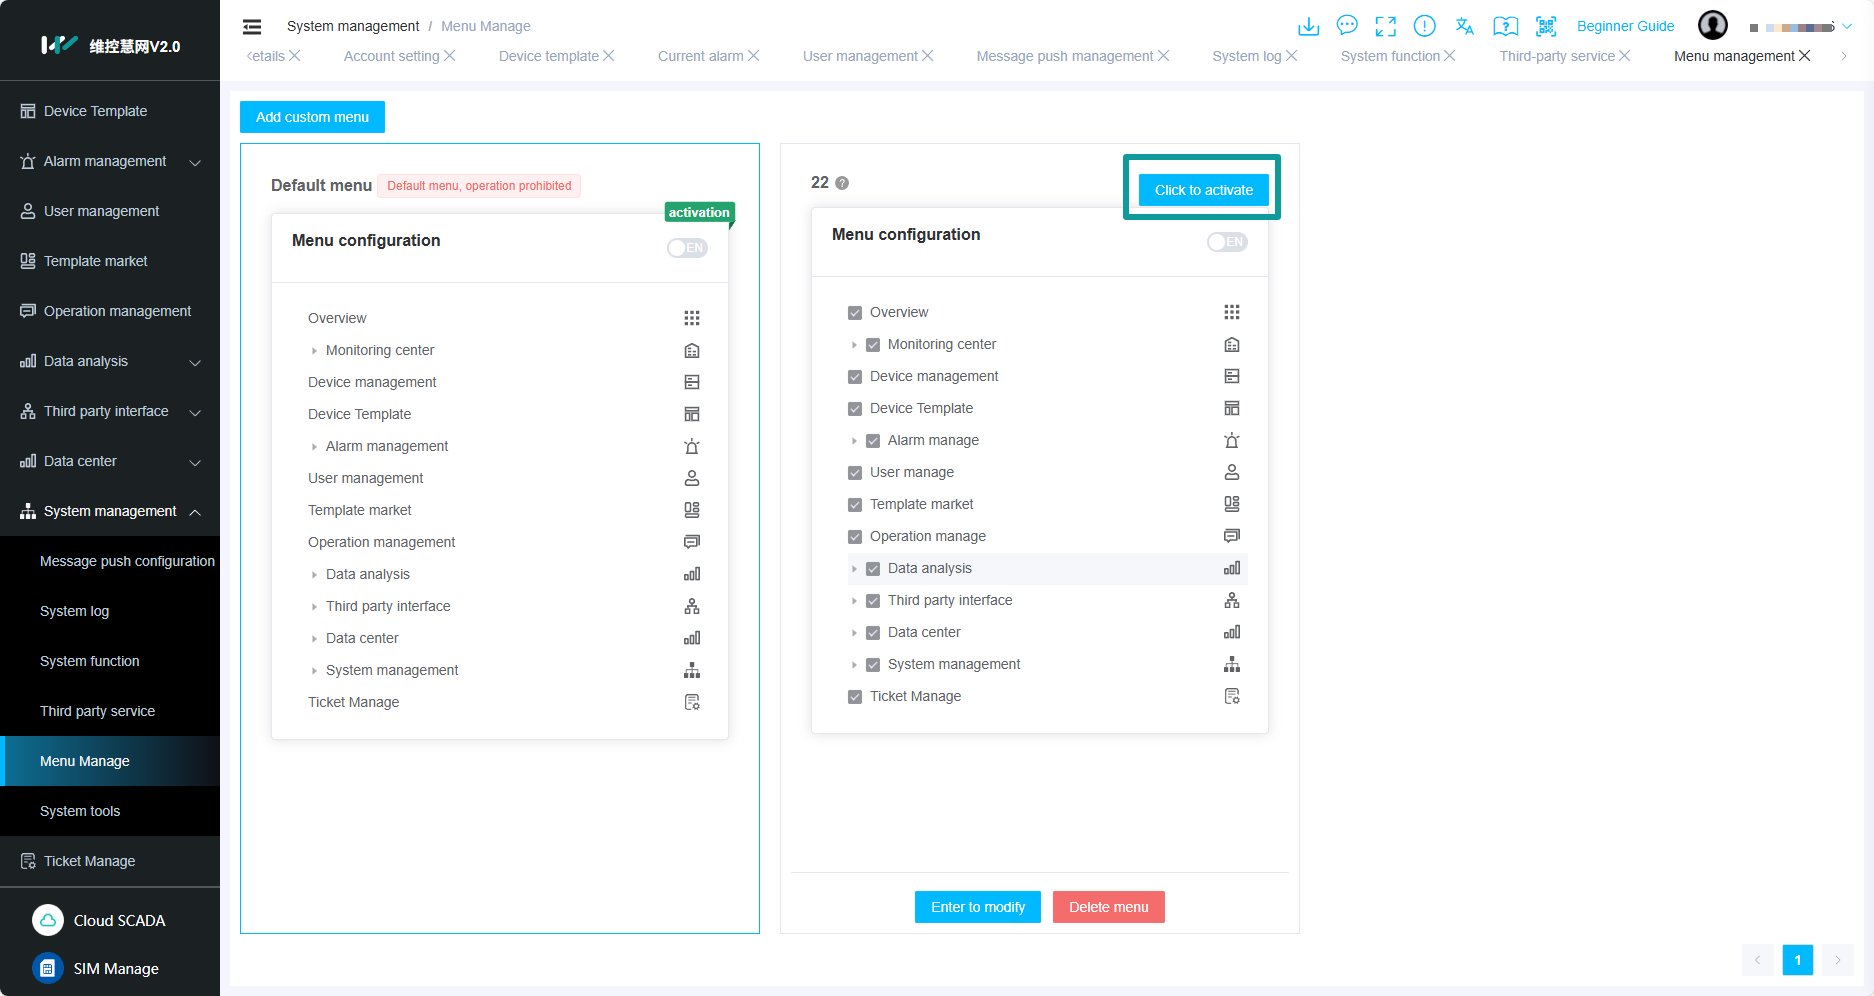Image resolution: width=1874 pixels, height=996 pixels.
Task: Uncheck the Ticket Manage checkbox
Action: pos(855,697)
